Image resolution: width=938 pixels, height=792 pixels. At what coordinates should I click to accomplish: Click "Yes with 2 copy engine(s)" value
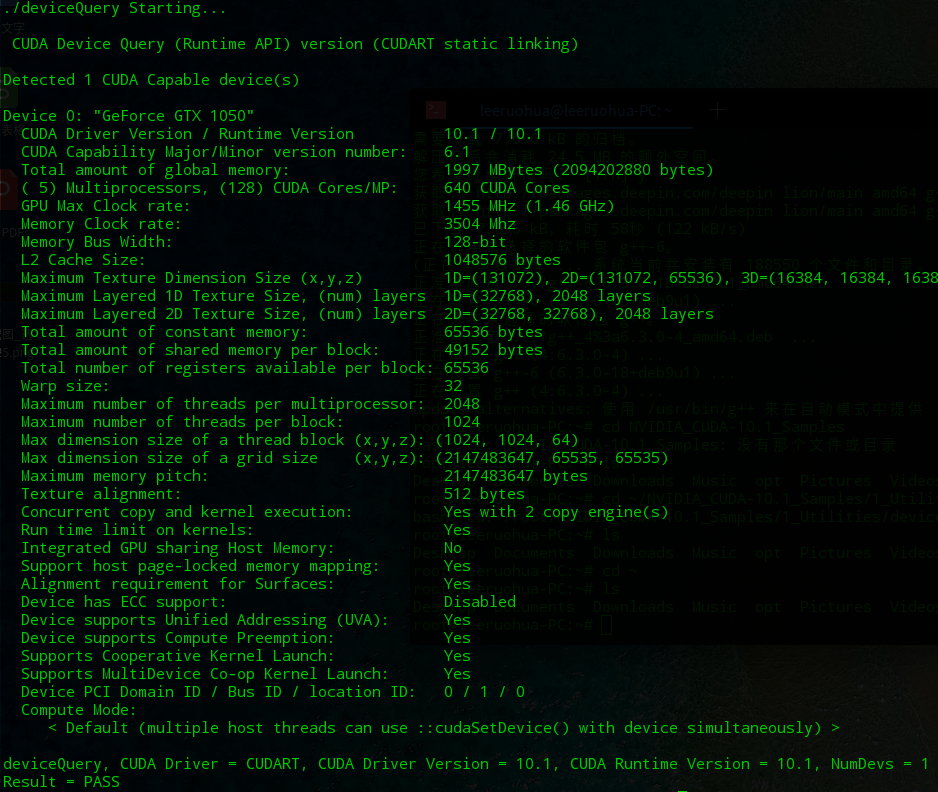[x=556, y=512]
